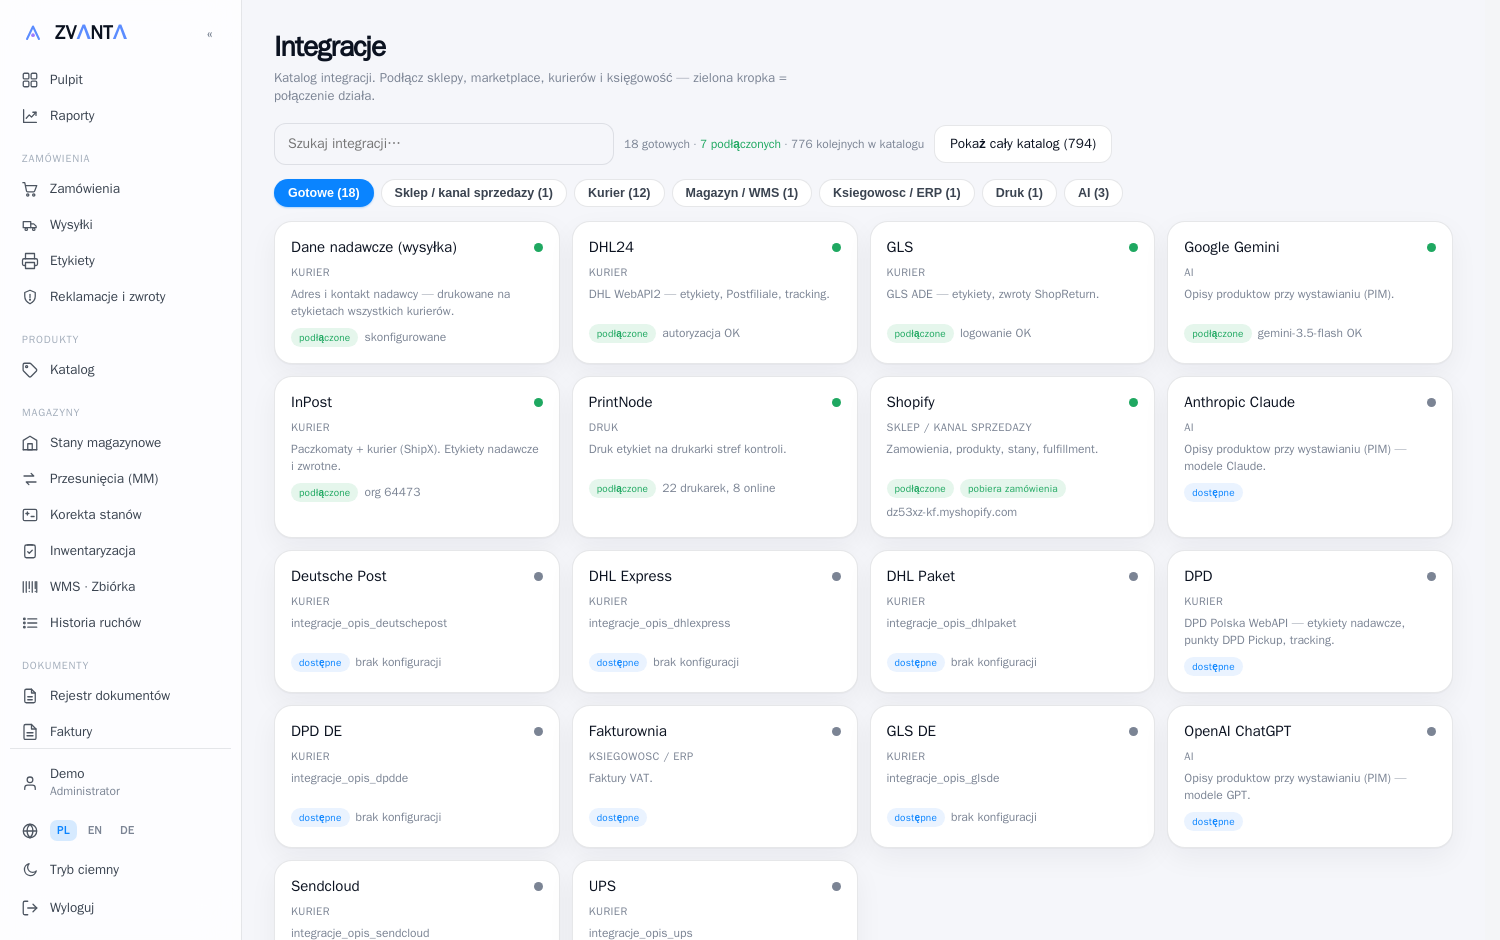Open Historia ruchów list icon
This screenshot has height=940, width=1500.
[30, 623]
